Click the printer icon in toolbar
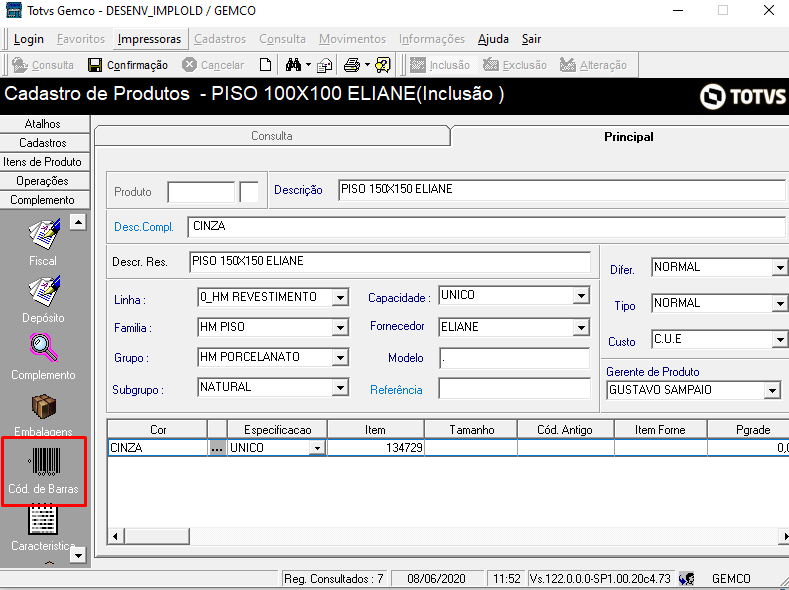 352,65
